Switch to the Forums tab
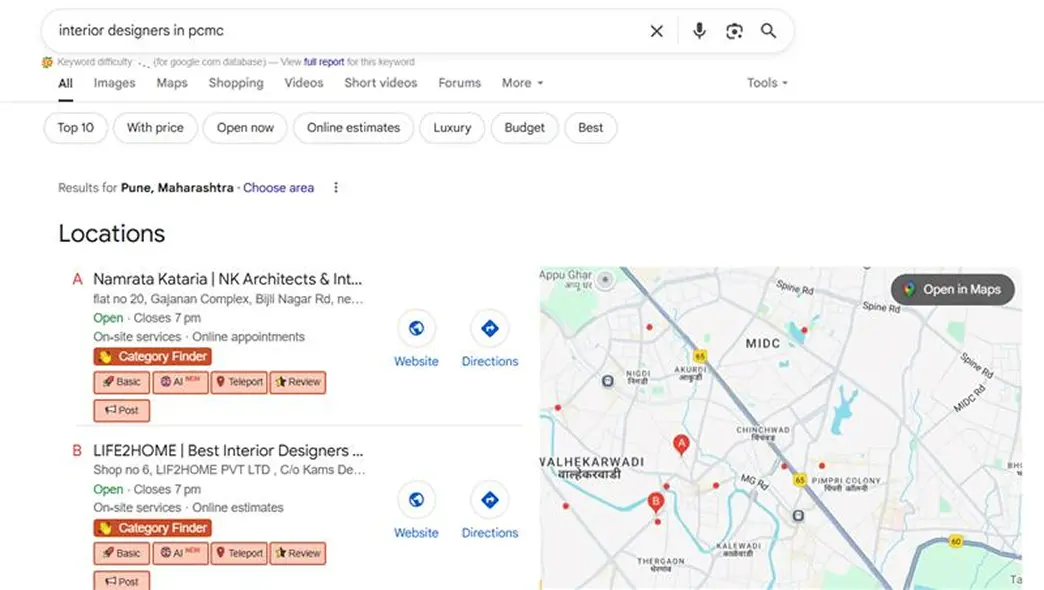The image size is (1044, 590). (x=459, y=83)
